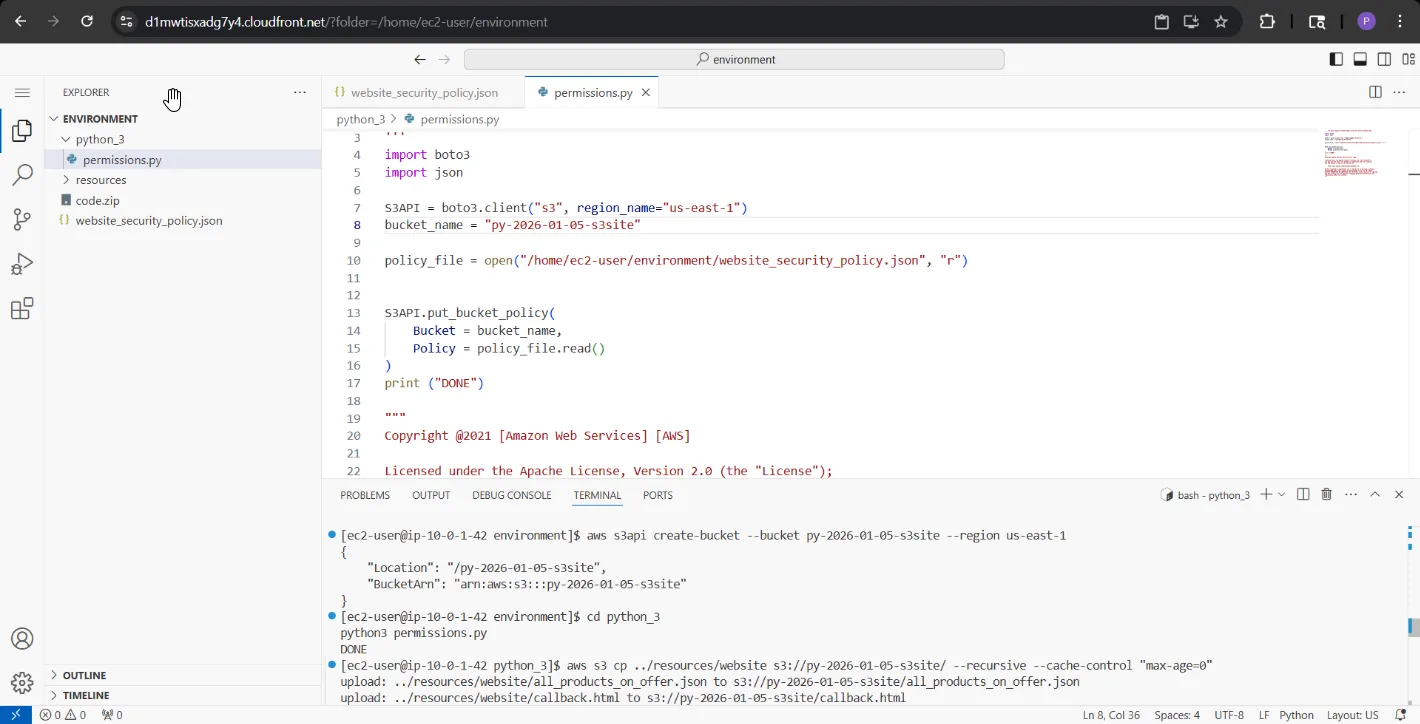
Task: Close the permissions.py tab
Action: [x=646, y=92]
